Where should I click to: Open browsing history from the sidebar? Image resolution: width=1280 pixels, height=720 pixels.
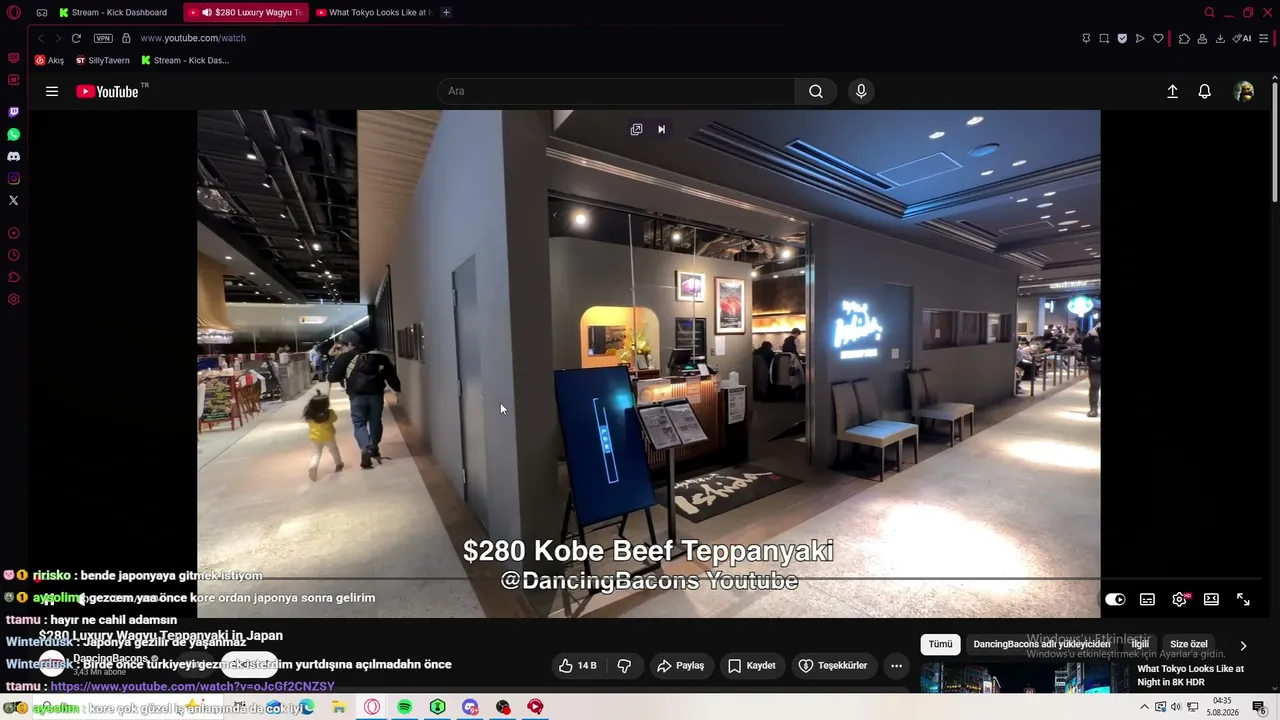tap(14, 255)
